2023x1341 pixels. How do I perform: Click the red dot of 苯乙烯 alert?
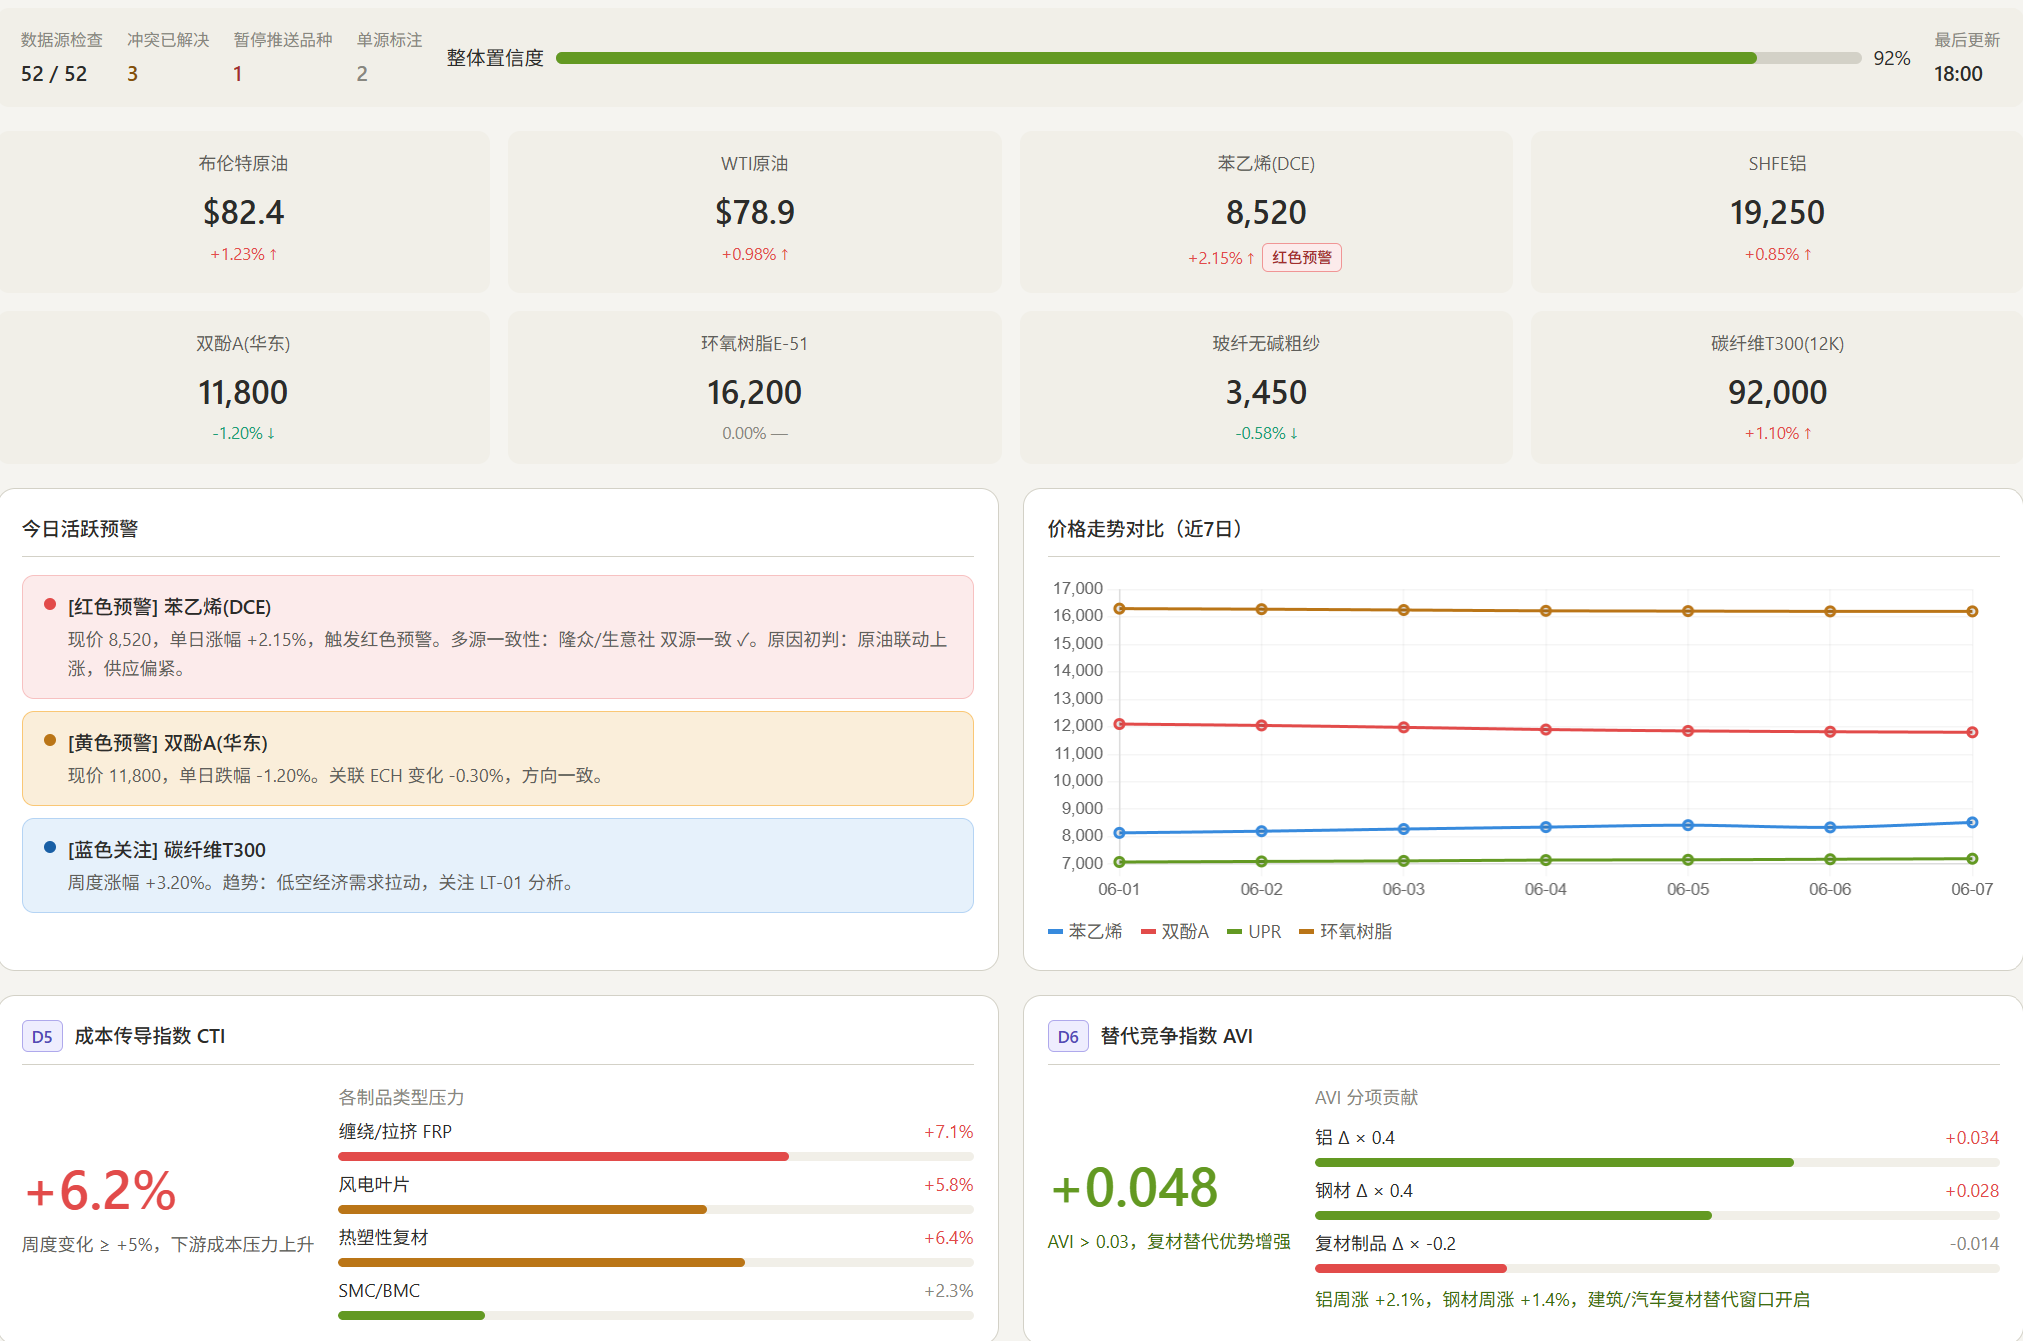point(50,604)
